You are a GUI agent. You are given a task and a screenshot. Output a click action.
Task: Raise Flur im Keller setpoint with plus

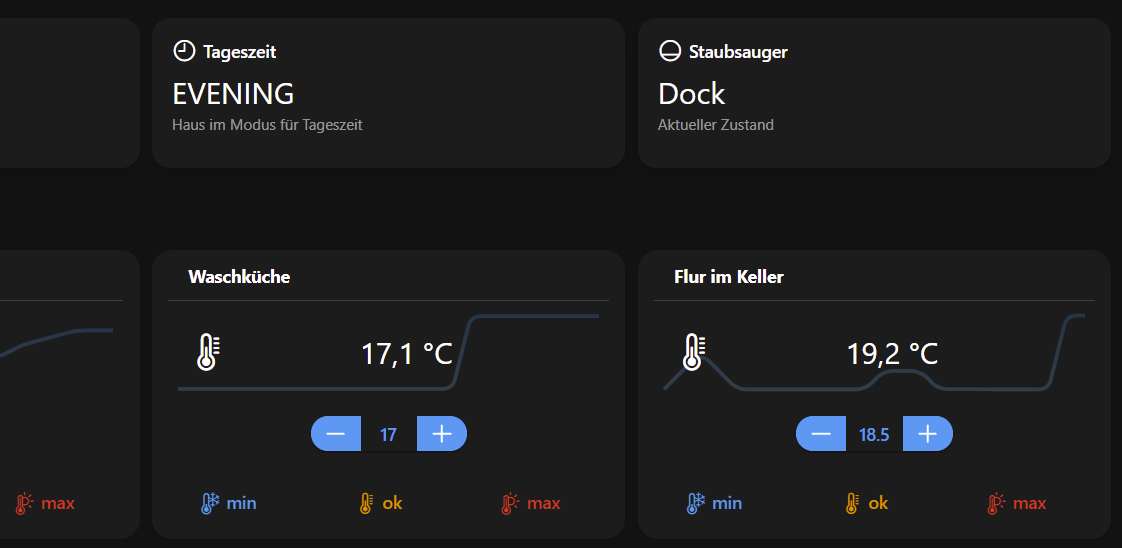tap(928, 434)
